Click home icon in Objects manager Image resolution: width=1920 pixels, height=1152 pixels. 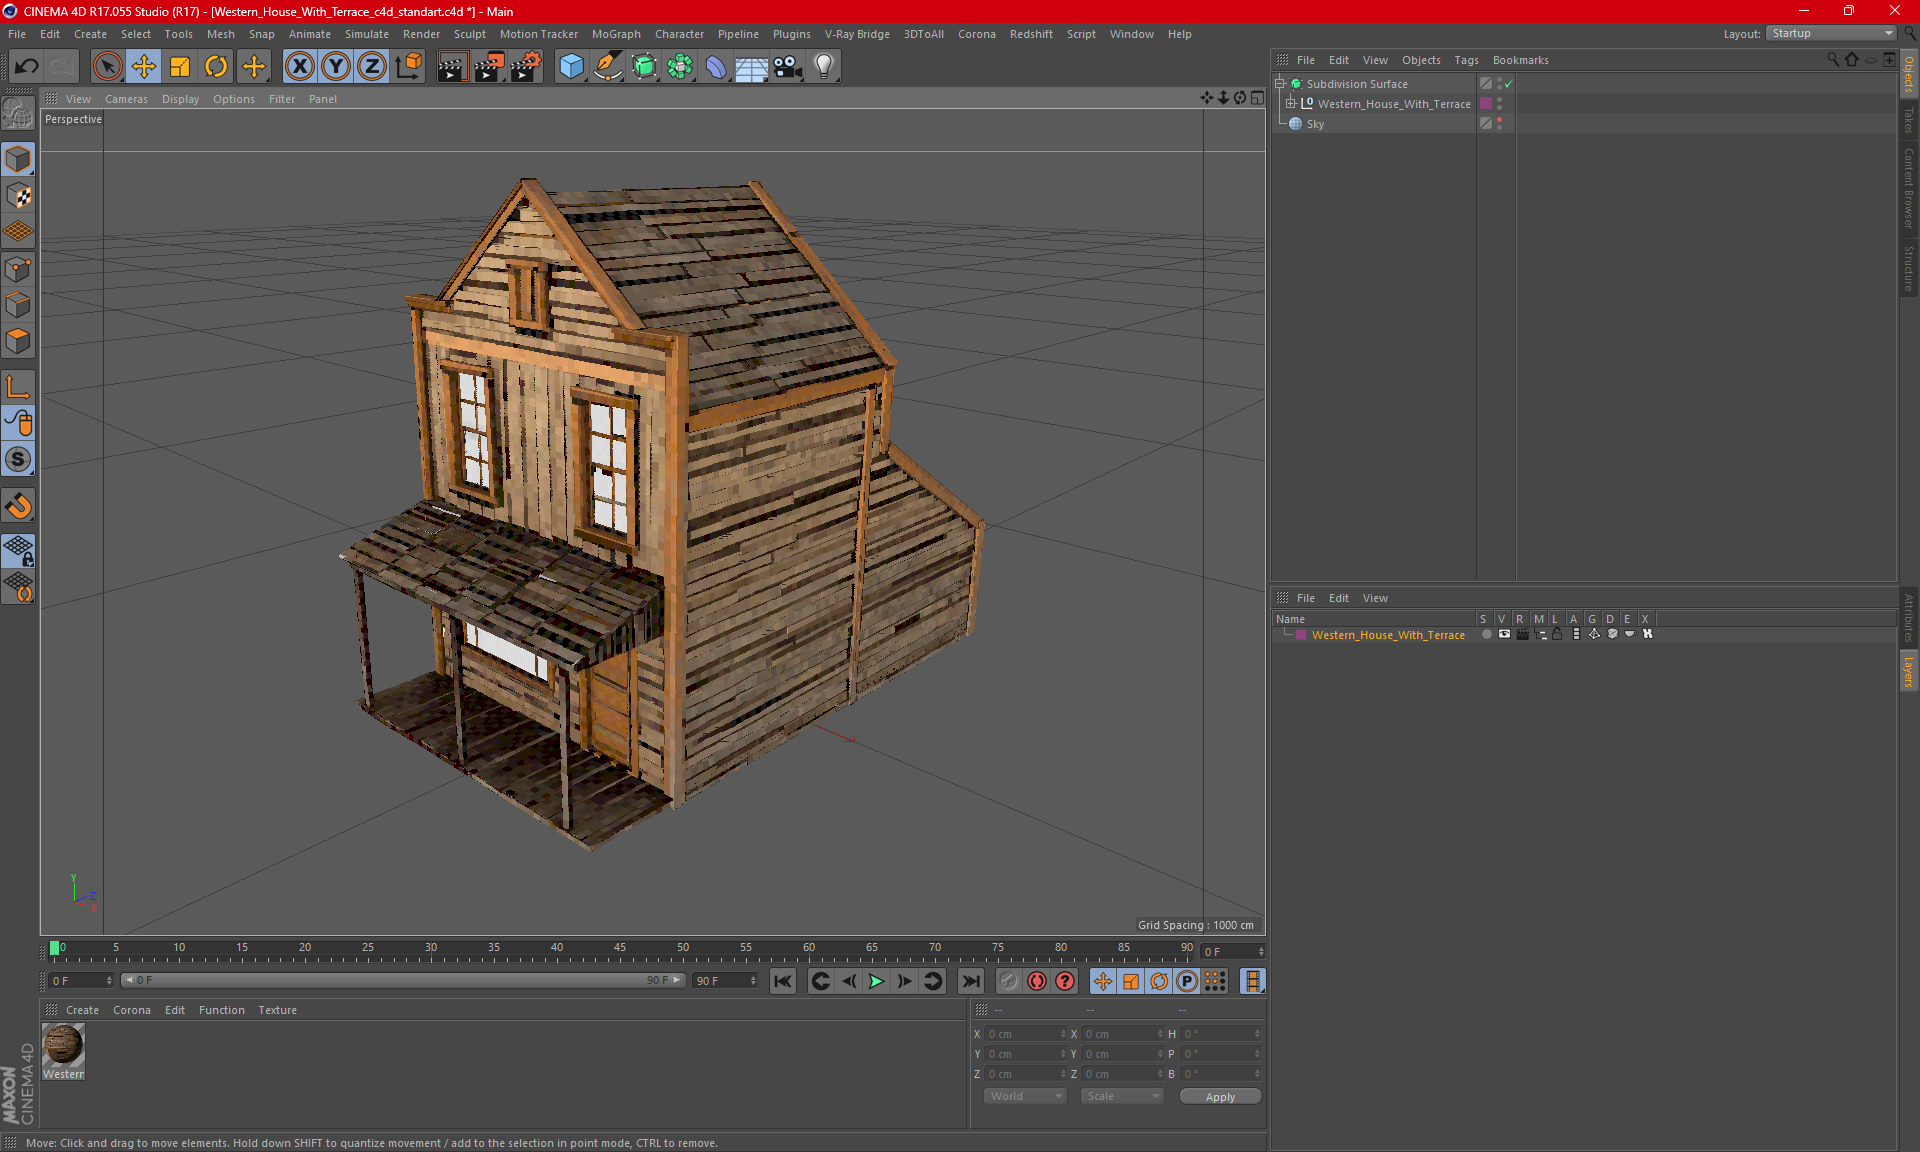pyautogui.click(x=1851, y=59)
